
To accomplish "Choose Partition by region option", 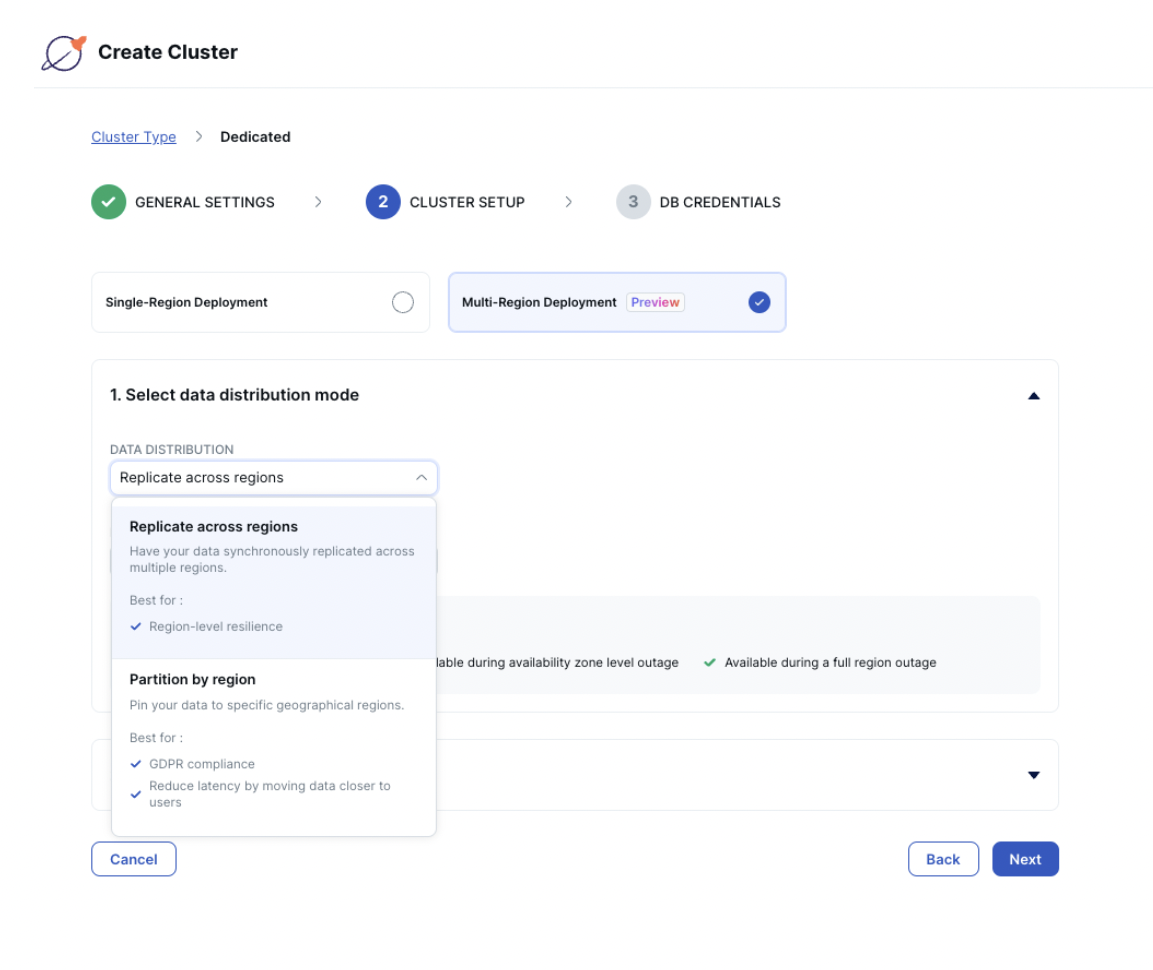I will [193, 680].
